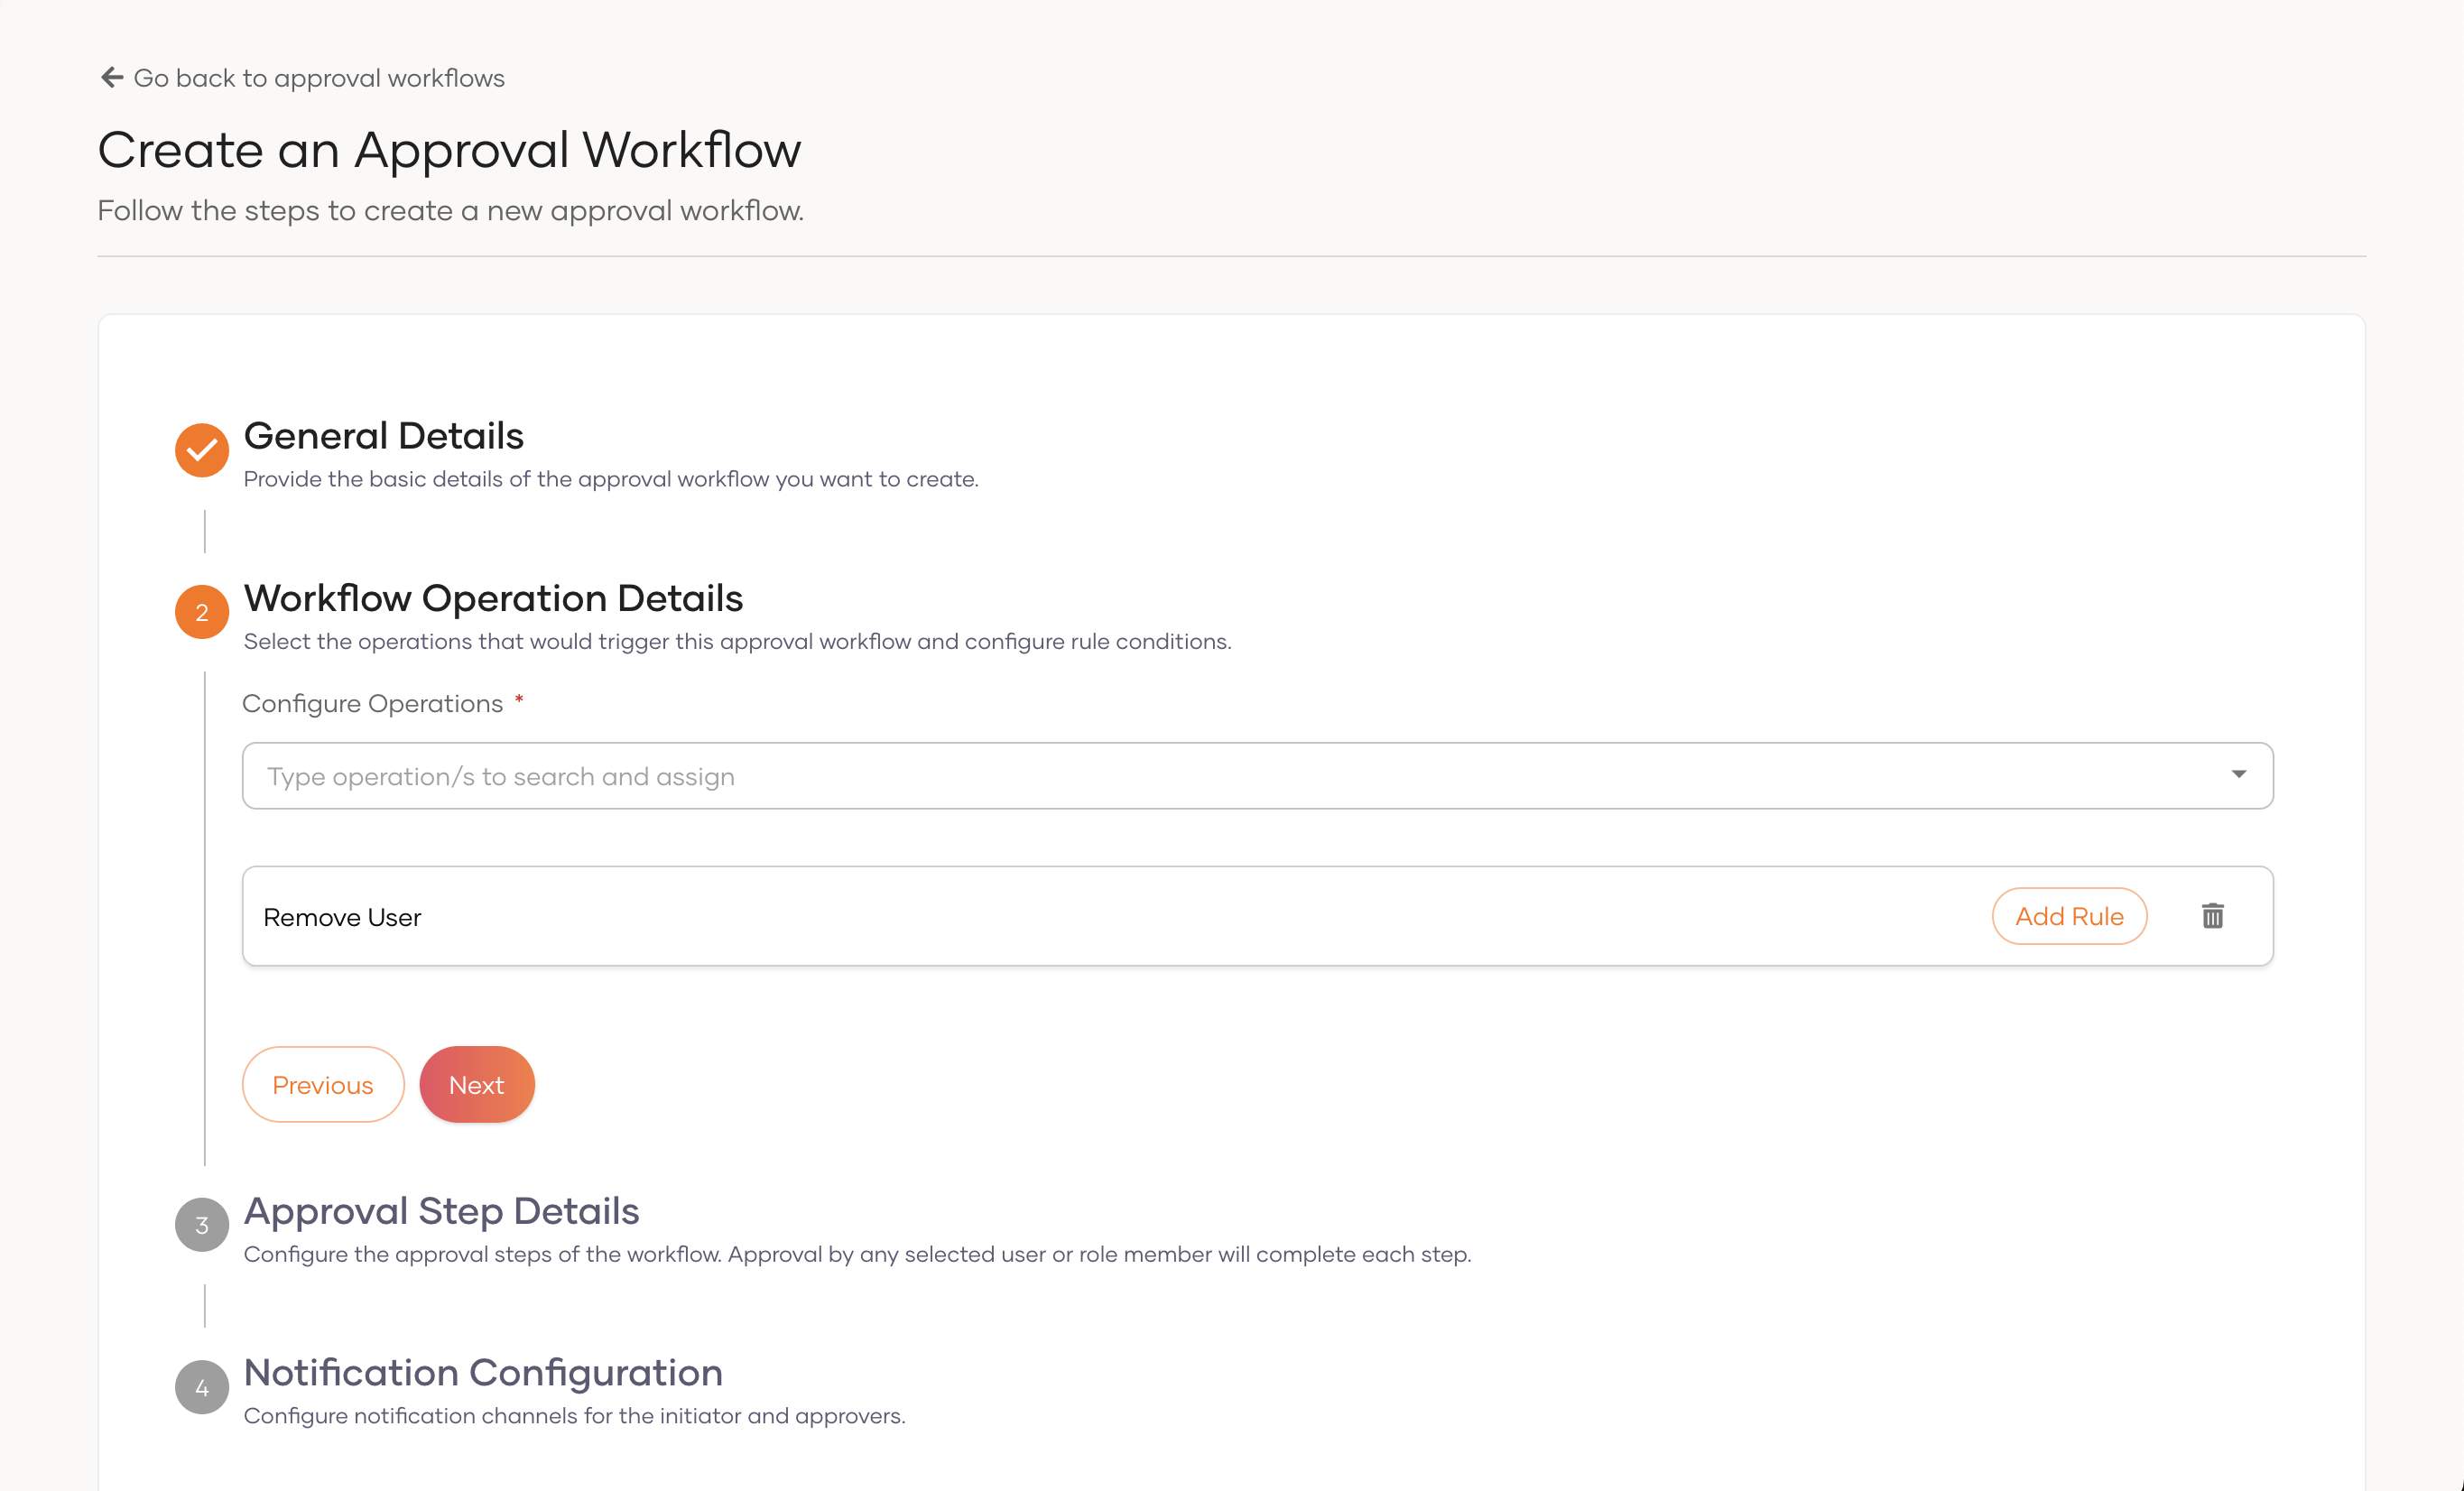Click the General Details completed checkmark icon

point(202,450)
